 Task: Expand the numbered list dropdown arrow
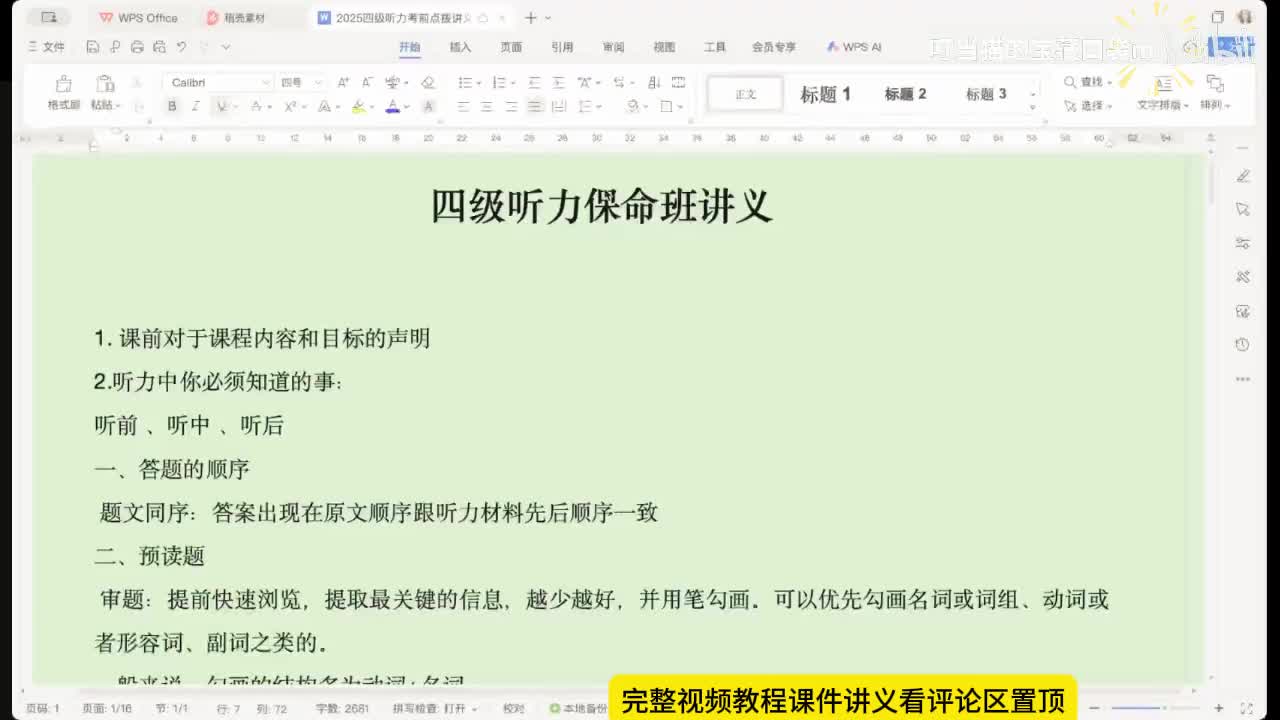513,83
